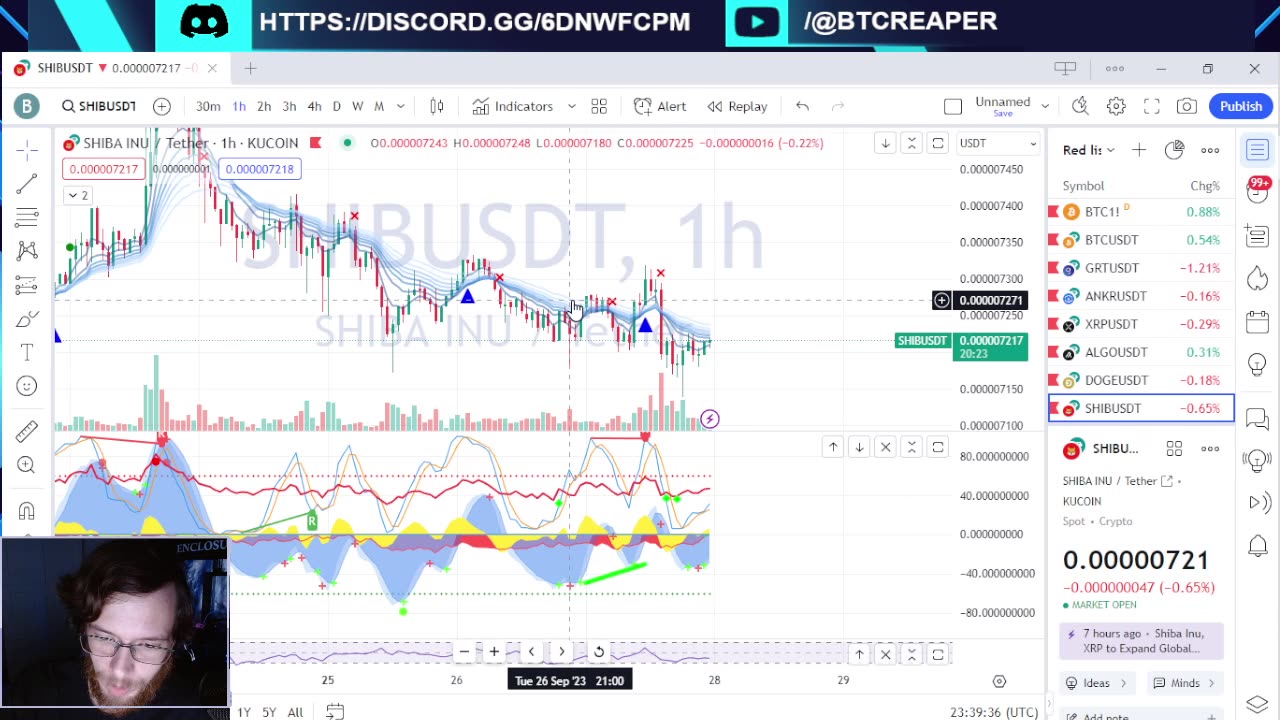
Task: Select BTCUSDT in the watchlist
Action: click(x=1141, y=240)
